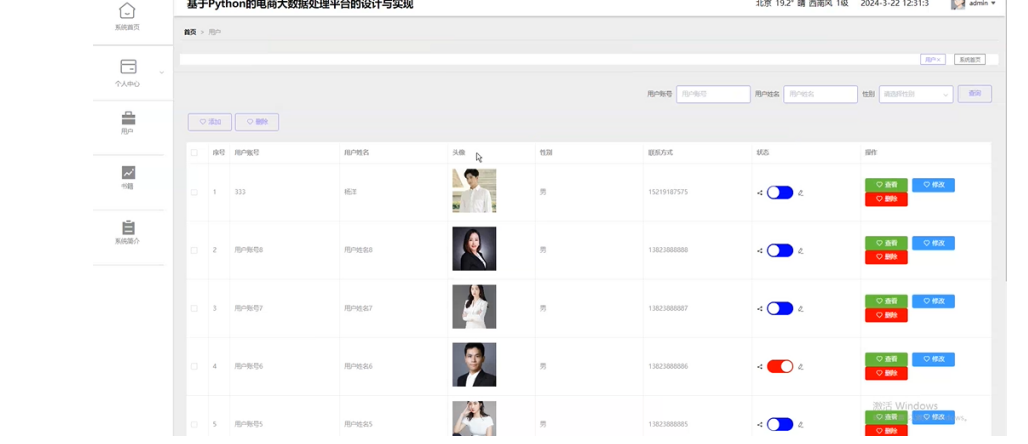Open 个人中心 card icon in sidebar
The height and width of the screenshot is (444, 1028).
[x=128, y=67]
